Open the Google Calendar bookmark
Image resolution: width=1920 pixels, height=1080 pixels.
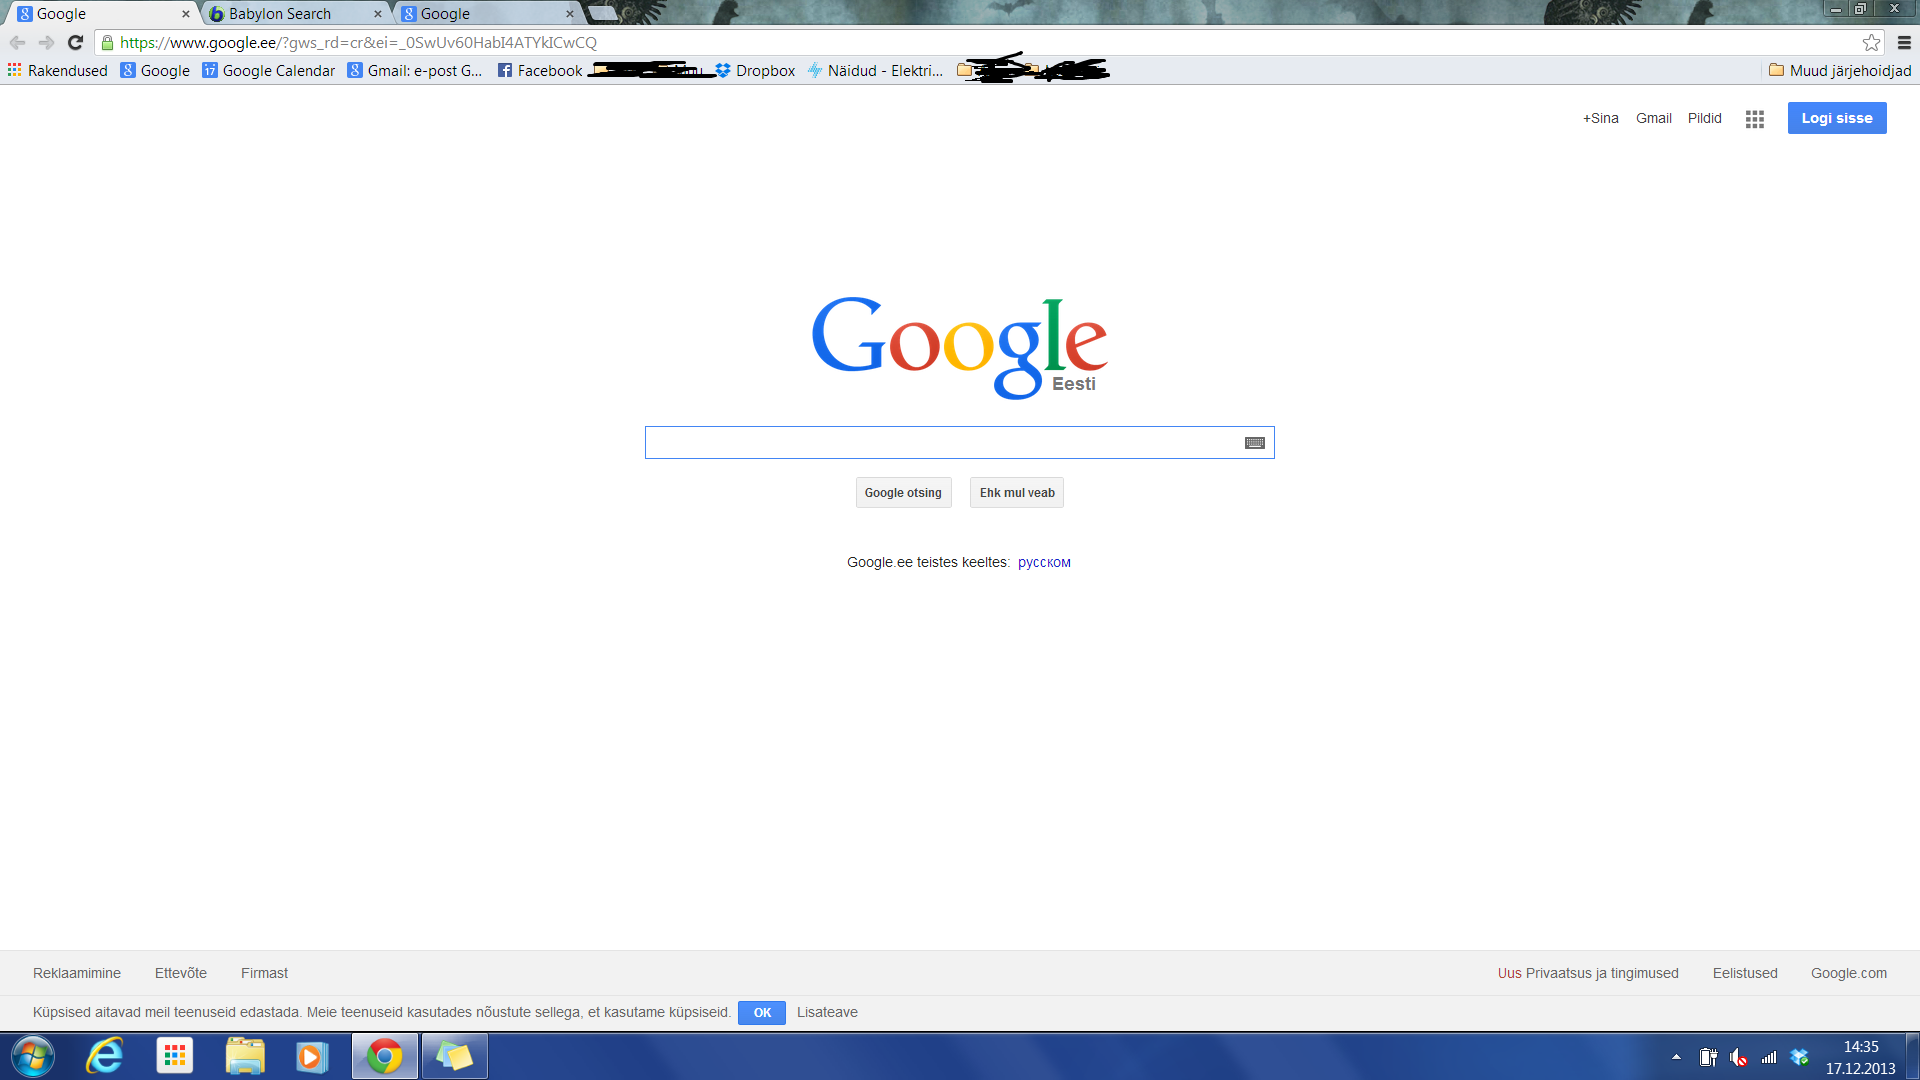coord(269,71)
